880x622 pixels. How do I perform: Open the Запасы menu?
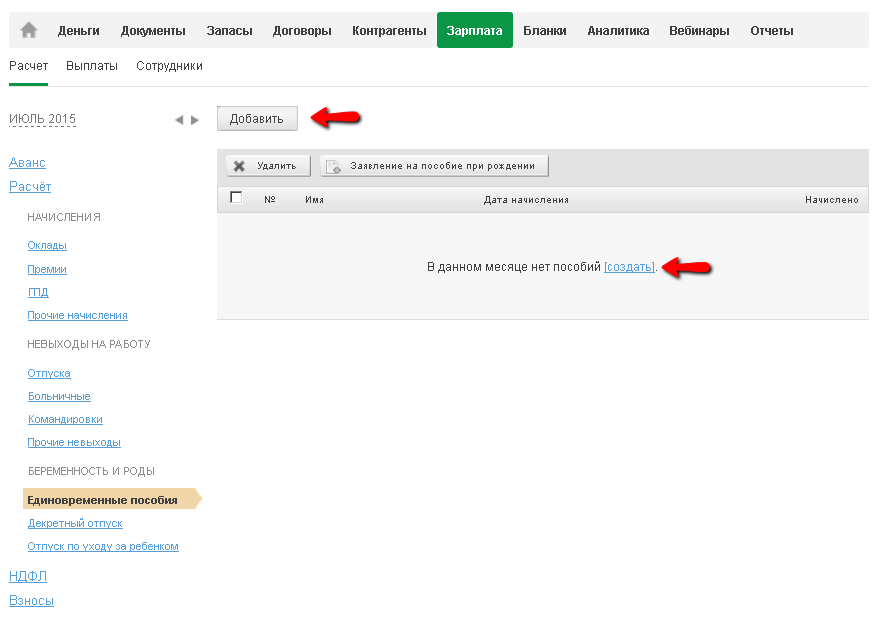[x=229, y=31]
